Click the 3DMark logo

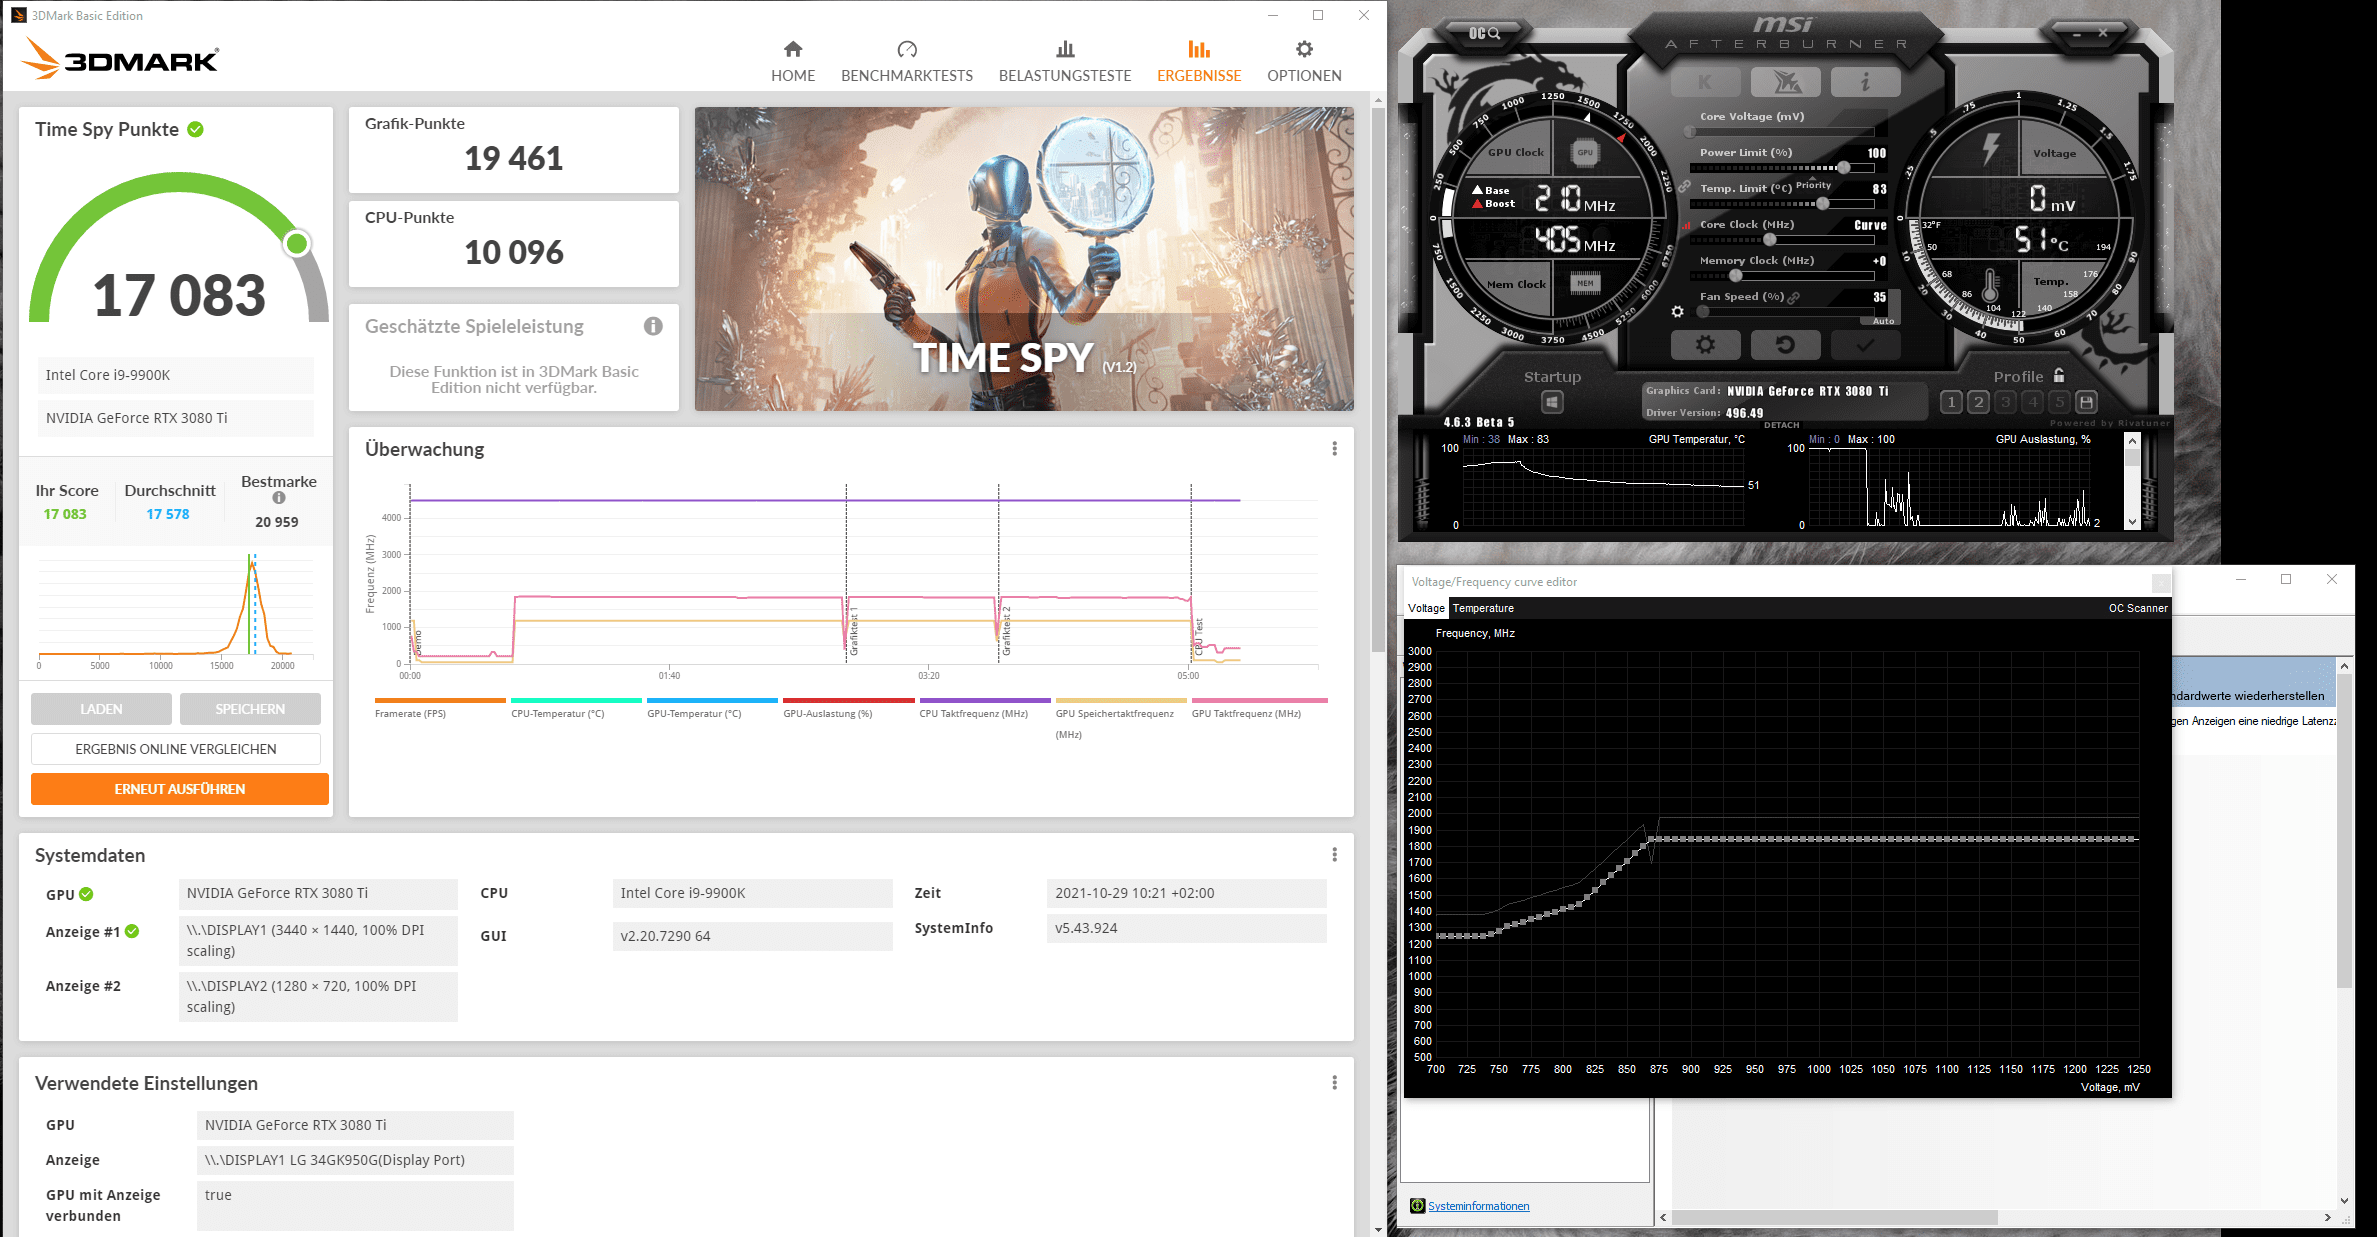(120, 59)
